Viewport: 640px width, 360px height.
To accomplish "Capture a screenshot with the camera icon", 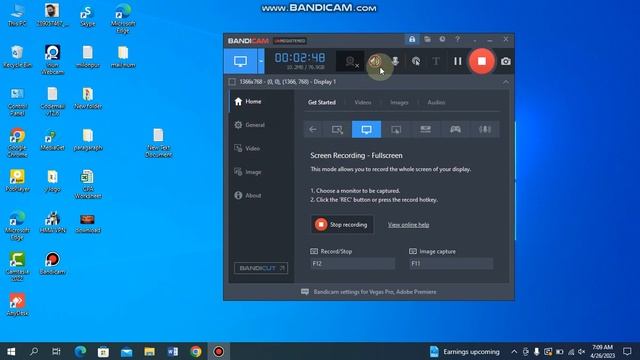I will click(506, 61).
